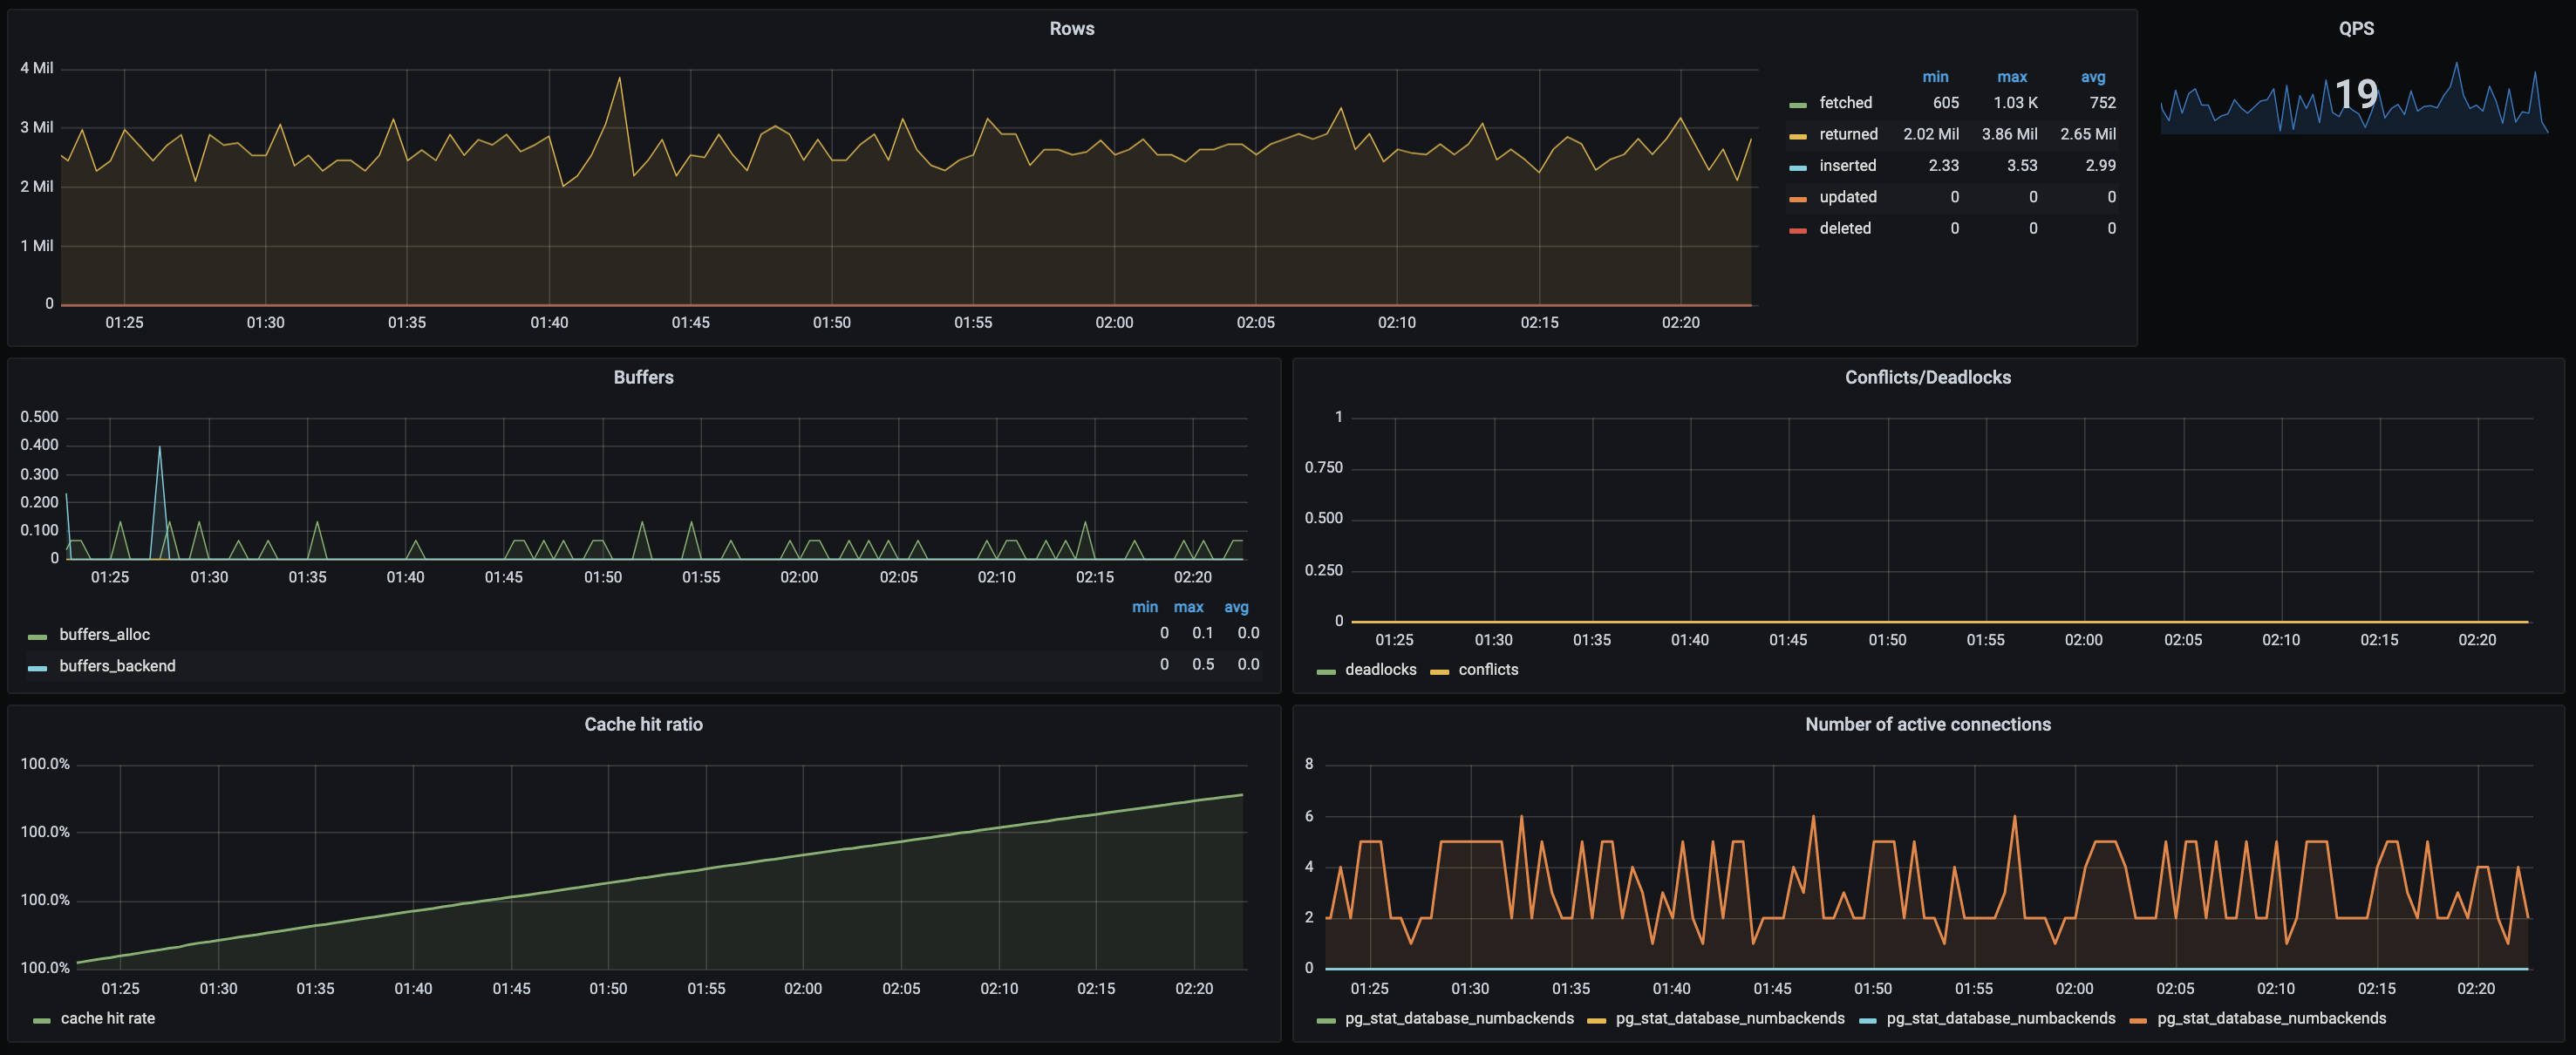Open the Cache hit ratio panel menu
The width and height of the screenshot is (2576, 1055).
coord(643,724)
